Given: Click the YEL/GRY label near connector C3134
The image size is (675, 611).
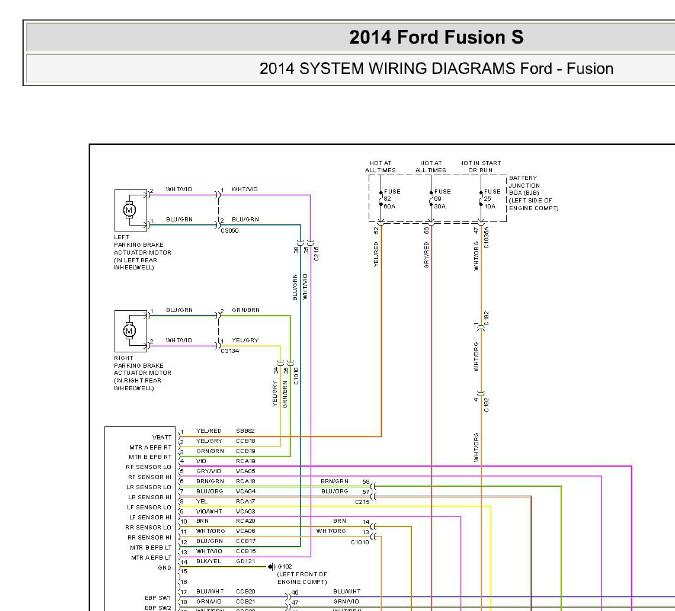Looking at the screenshot, I should click(x=245, y=340).
